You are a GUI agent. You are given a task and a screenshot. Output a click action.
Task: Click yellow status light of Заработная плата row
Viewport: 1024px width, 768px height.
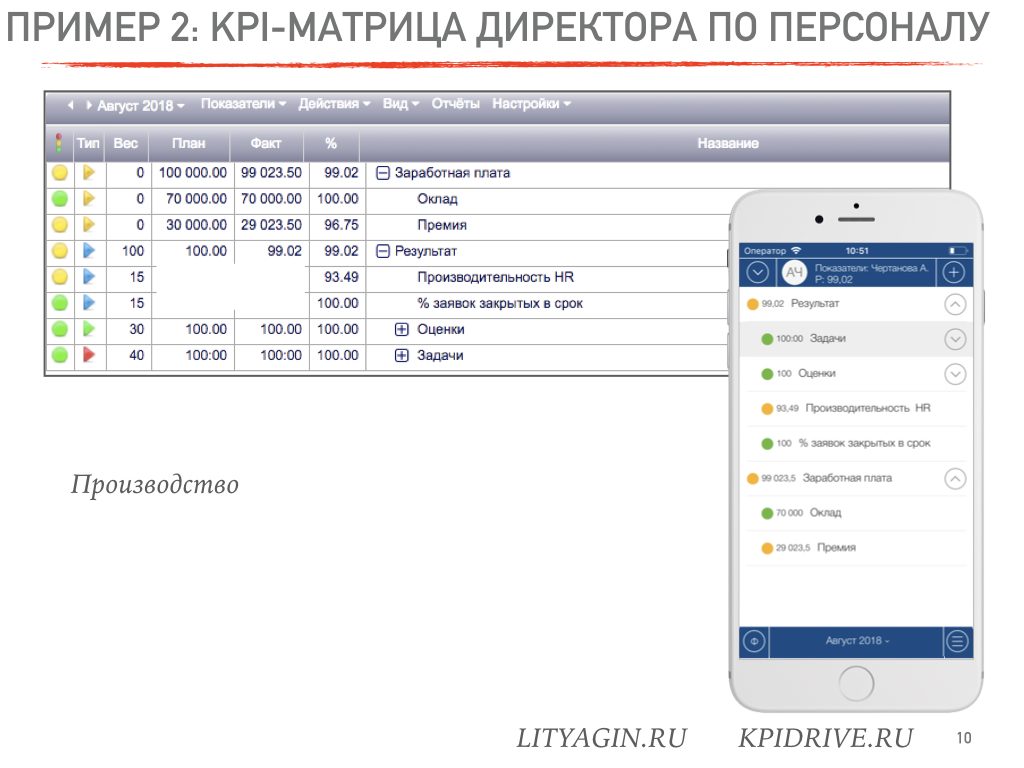(x=59, y=173)
